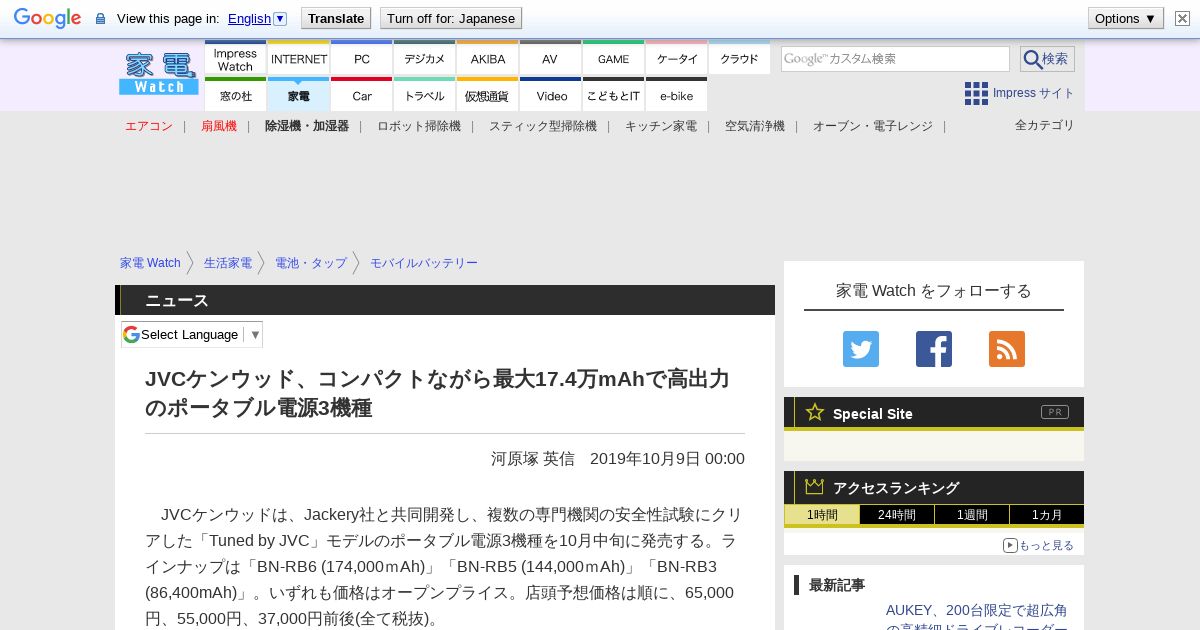Viewport: 1200px width, 630px height.
Task: Select the 家電 tab
Action: tap(299, 95)
